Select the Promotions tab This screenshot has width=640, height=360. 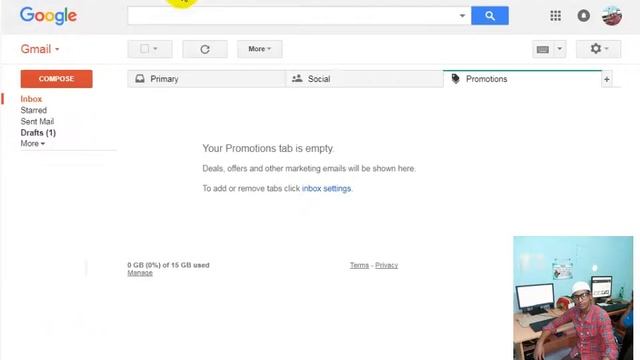point(522,79)
